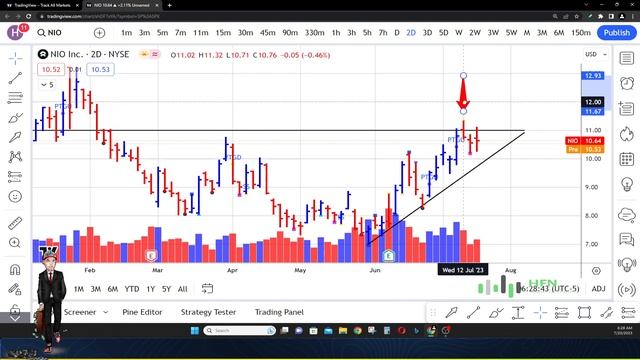The image size is (640, 360).
Task: Reload the browser page
Action: pos(29,16)
